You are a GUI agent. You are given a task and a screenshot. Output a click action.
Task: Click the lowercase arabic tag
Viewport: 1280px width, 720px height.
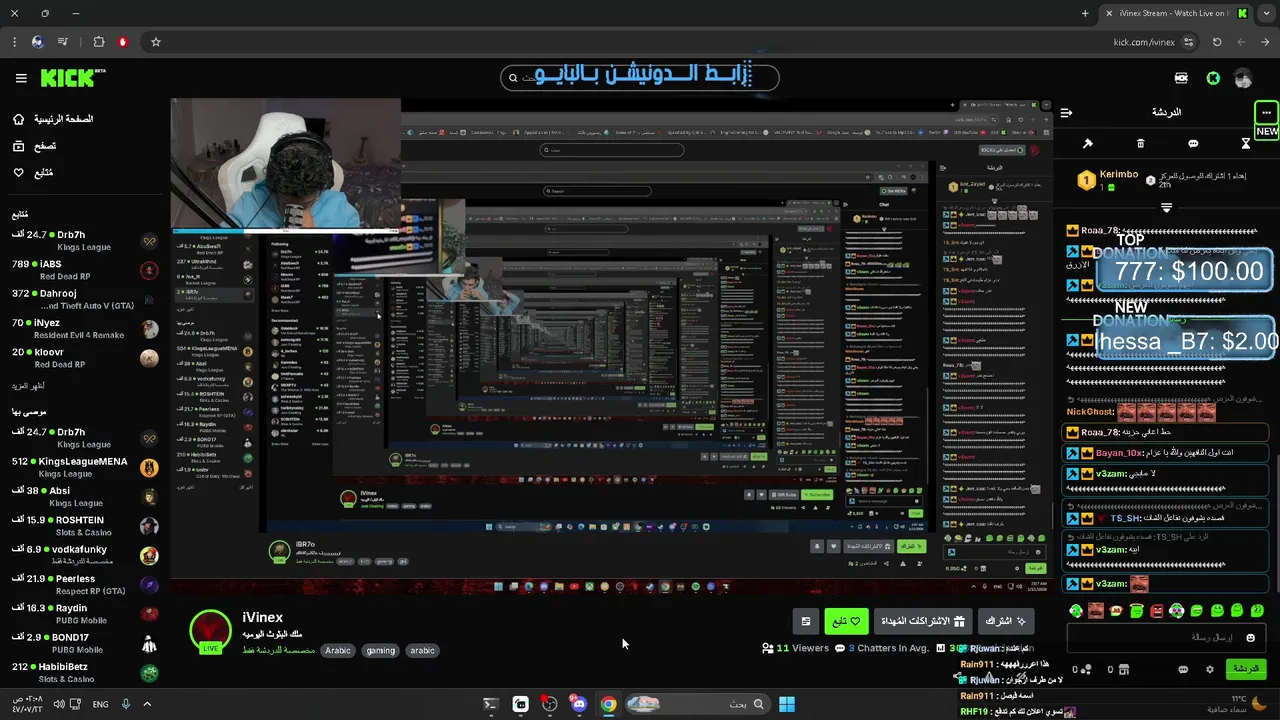[422, 650]
